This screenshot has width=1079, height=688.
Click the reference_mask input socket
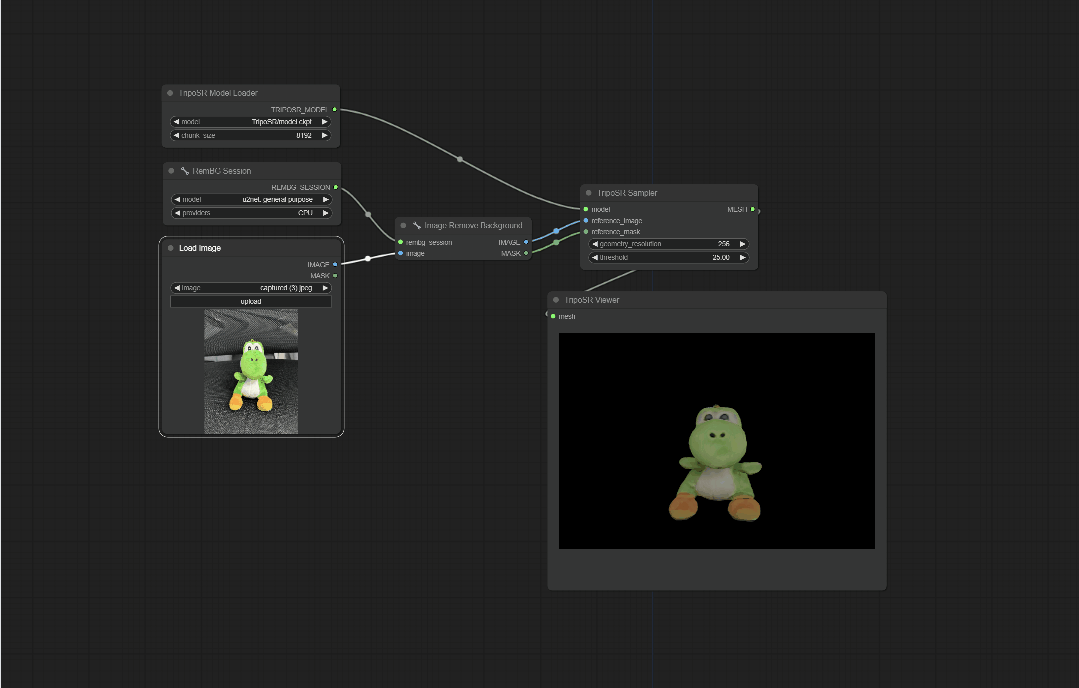coord(586,232)
